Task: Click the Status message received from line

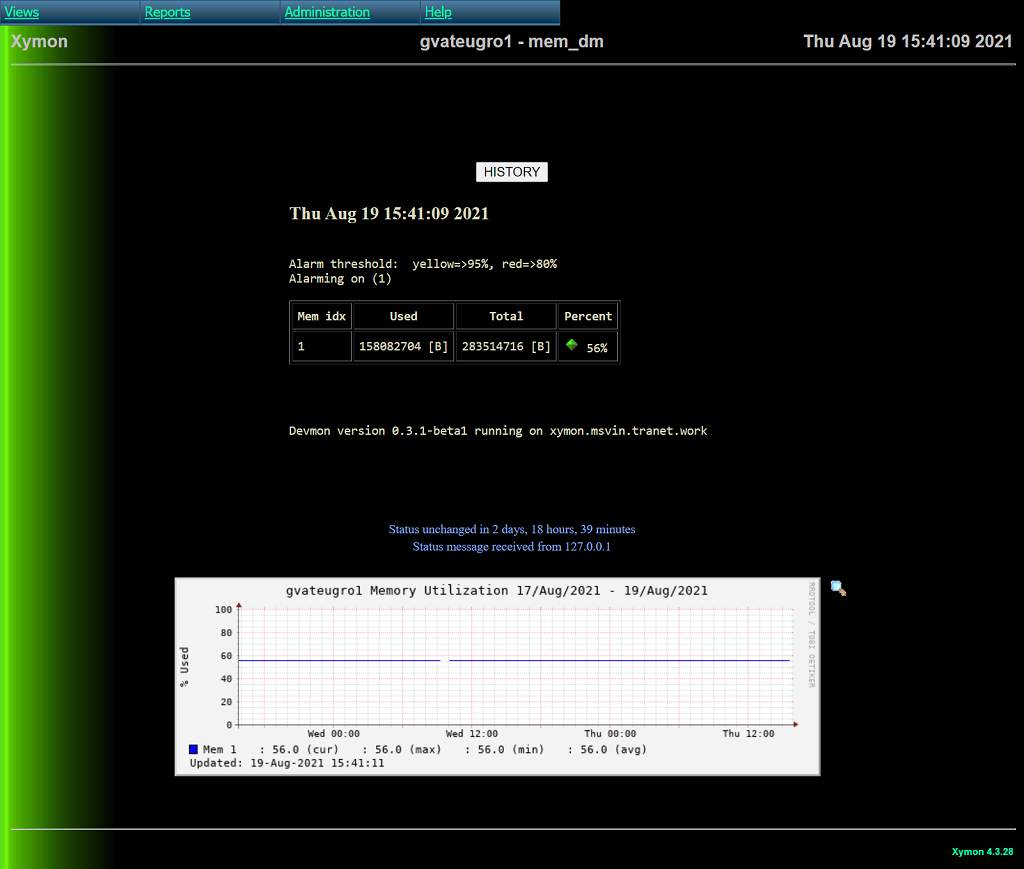Action: pos(511,547)
